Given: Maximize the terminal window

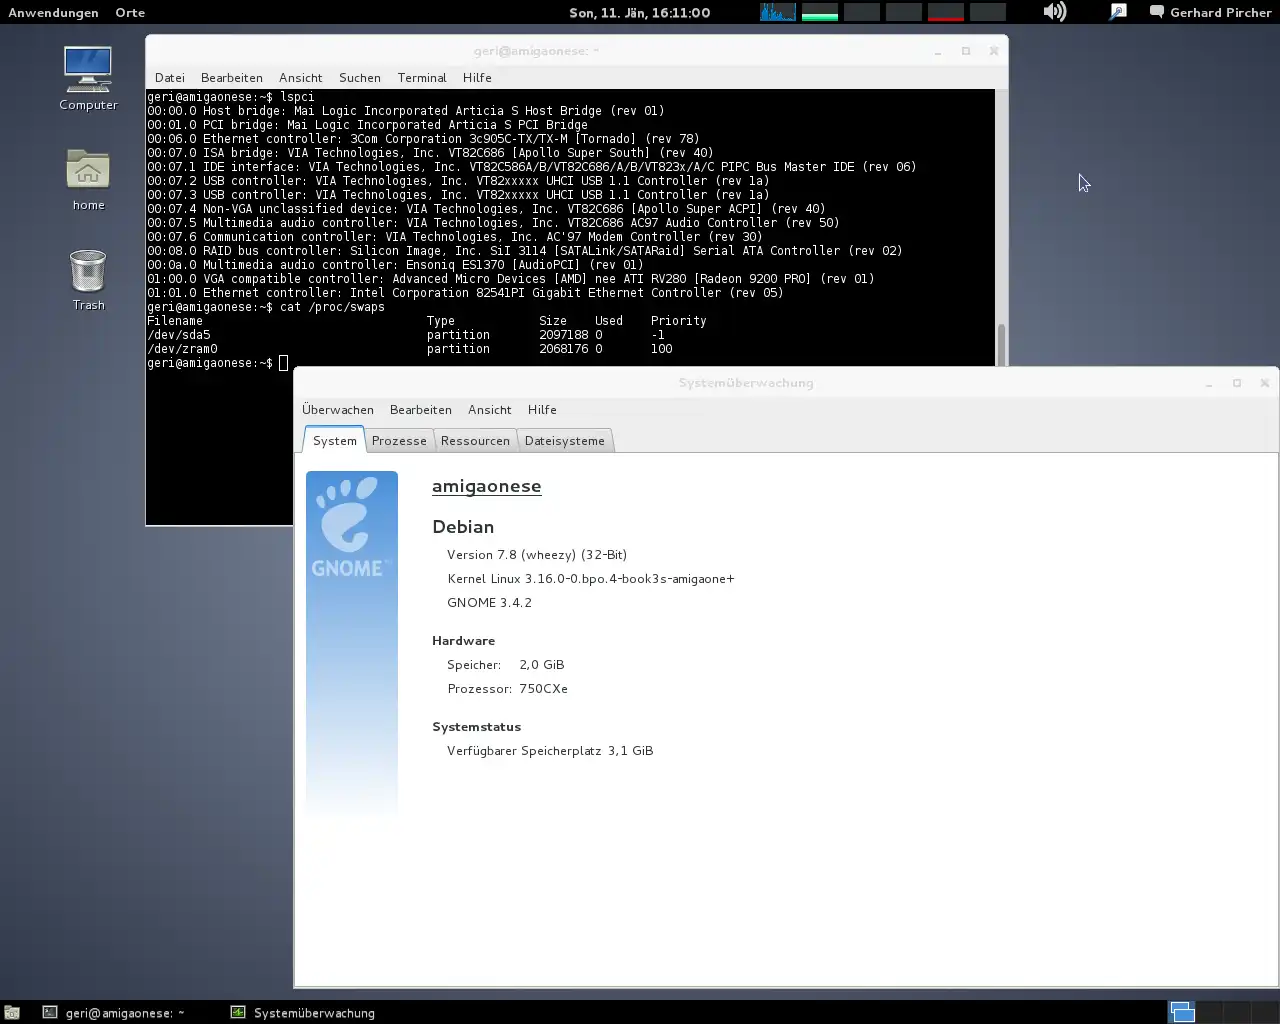Looking at the screenshot, I should (x=966, y=51).
